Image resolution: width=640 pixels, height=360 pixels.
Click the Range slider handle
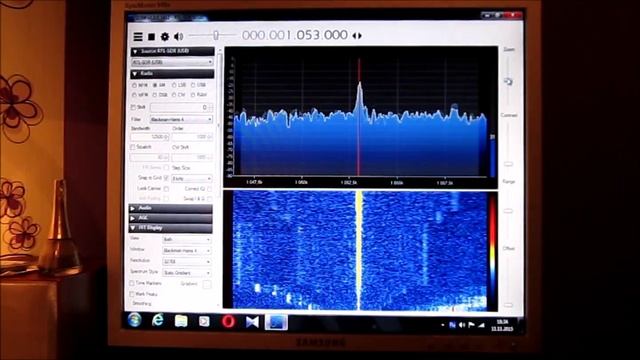[x=508, y=211]
